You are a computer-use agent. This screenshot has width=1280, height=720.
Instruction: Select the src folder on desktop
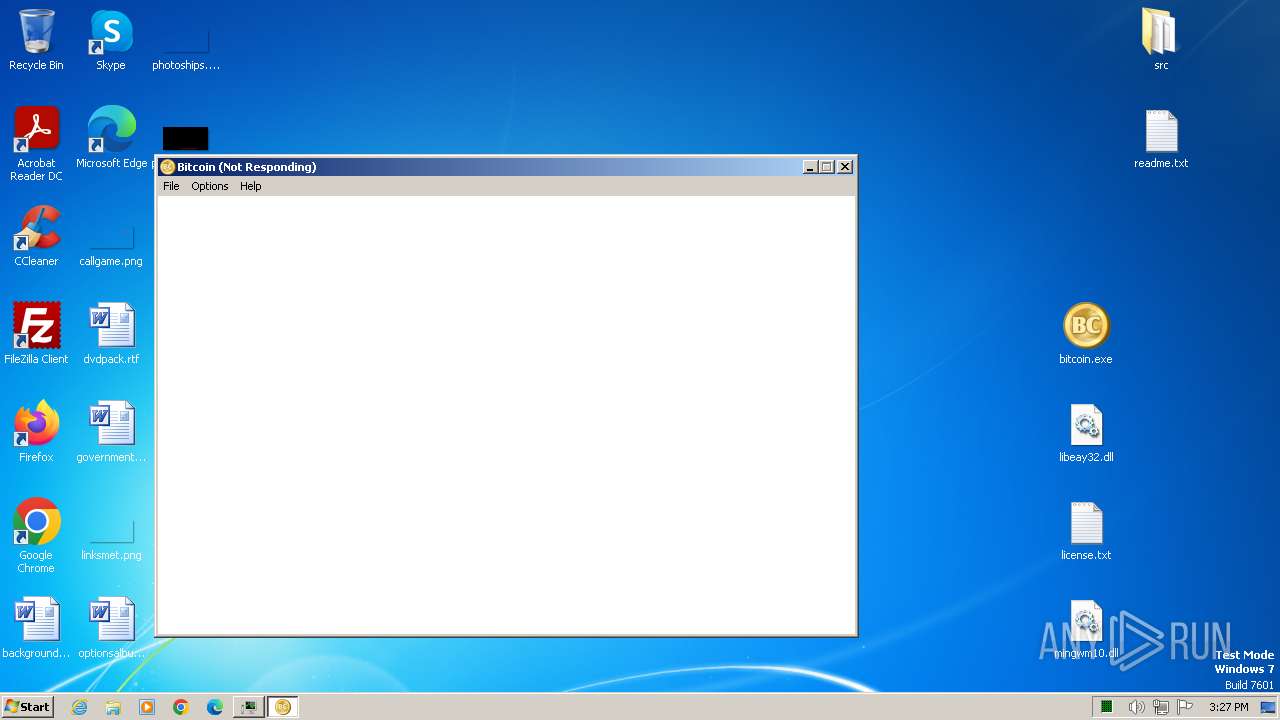tap(1160, 40)
